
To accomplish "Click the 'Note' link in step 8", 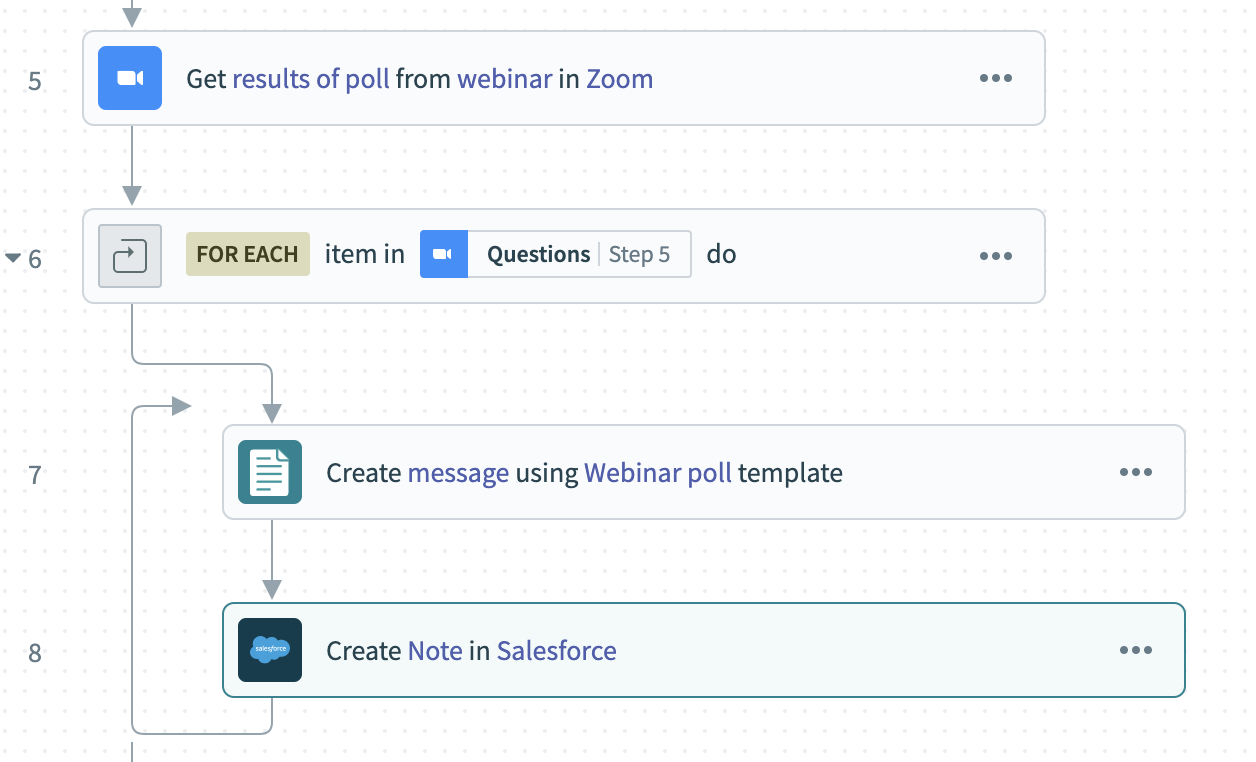I will click(x=435, y=651).
